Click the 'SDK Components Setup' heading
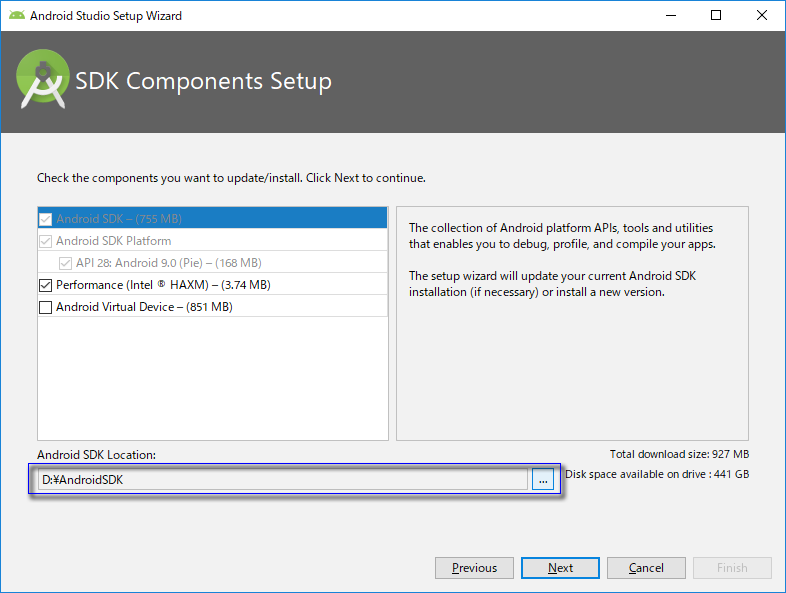This screenshot has width=786, height=593. click(x=204, y=81)
